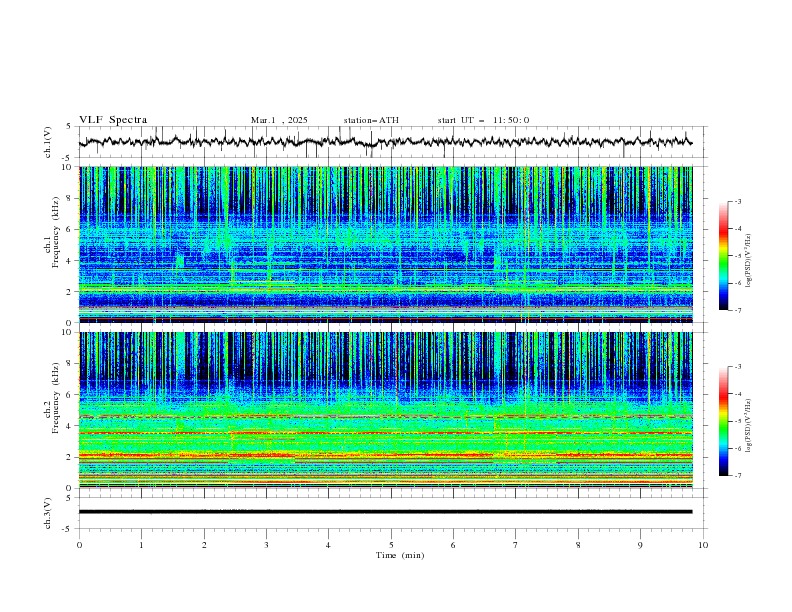Image resolution: width=792 pixels, height=612 pixels.
Task: Click the "-7" tick on ch.1 colorbar
Action: [737, 310]
